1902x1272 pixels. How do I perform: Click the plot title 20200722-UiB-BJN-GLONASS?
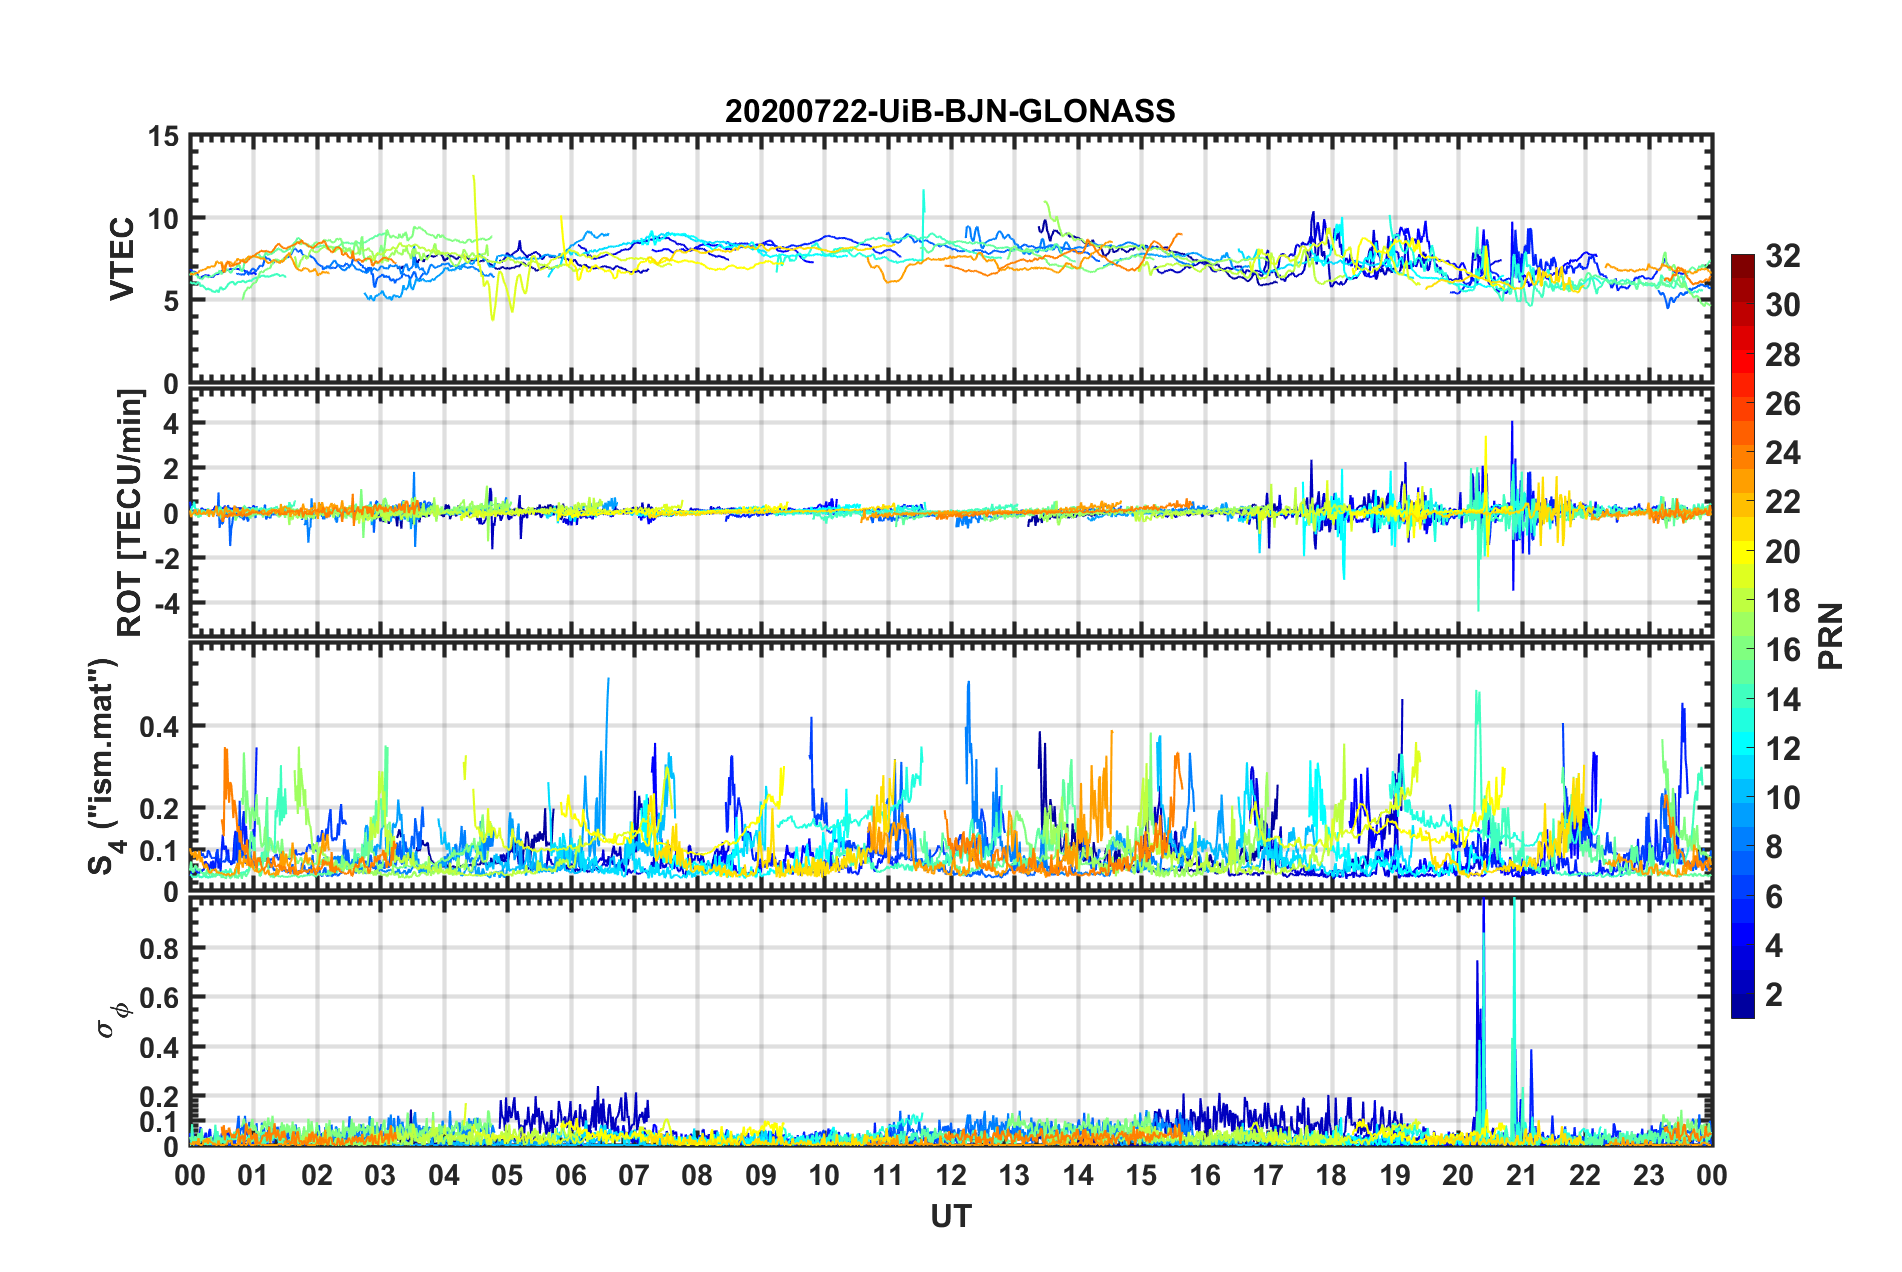pyautogui.click(x=950, y=111)
